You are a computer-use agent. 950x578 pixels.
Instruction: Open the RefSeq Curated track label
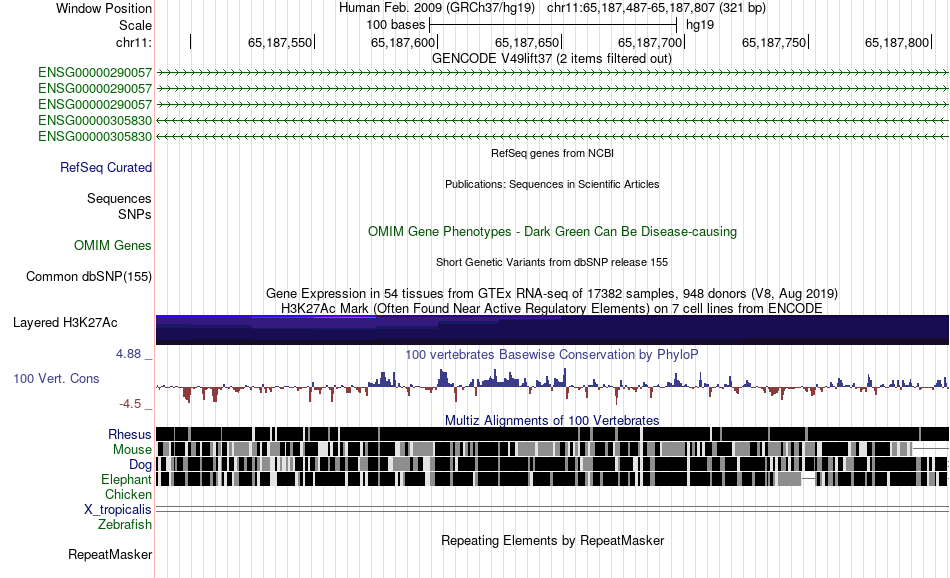(x=105, y=167)
